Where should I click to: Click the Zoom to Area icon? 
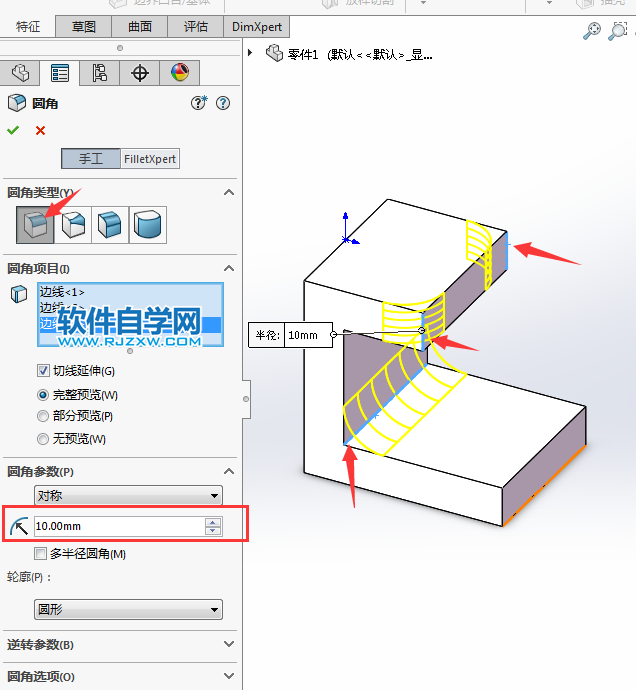click(x=618, y=31)
